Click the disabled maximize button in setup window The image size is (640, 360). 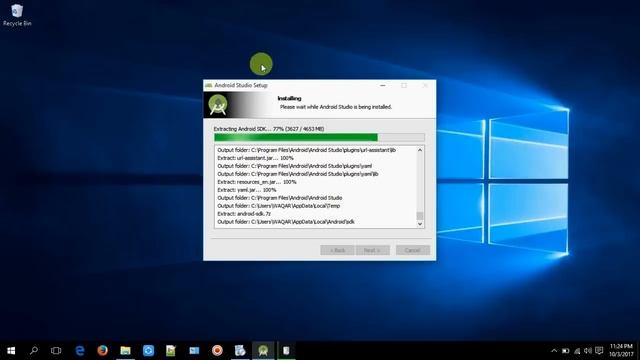pyautogui.click(x=404, y=85)
